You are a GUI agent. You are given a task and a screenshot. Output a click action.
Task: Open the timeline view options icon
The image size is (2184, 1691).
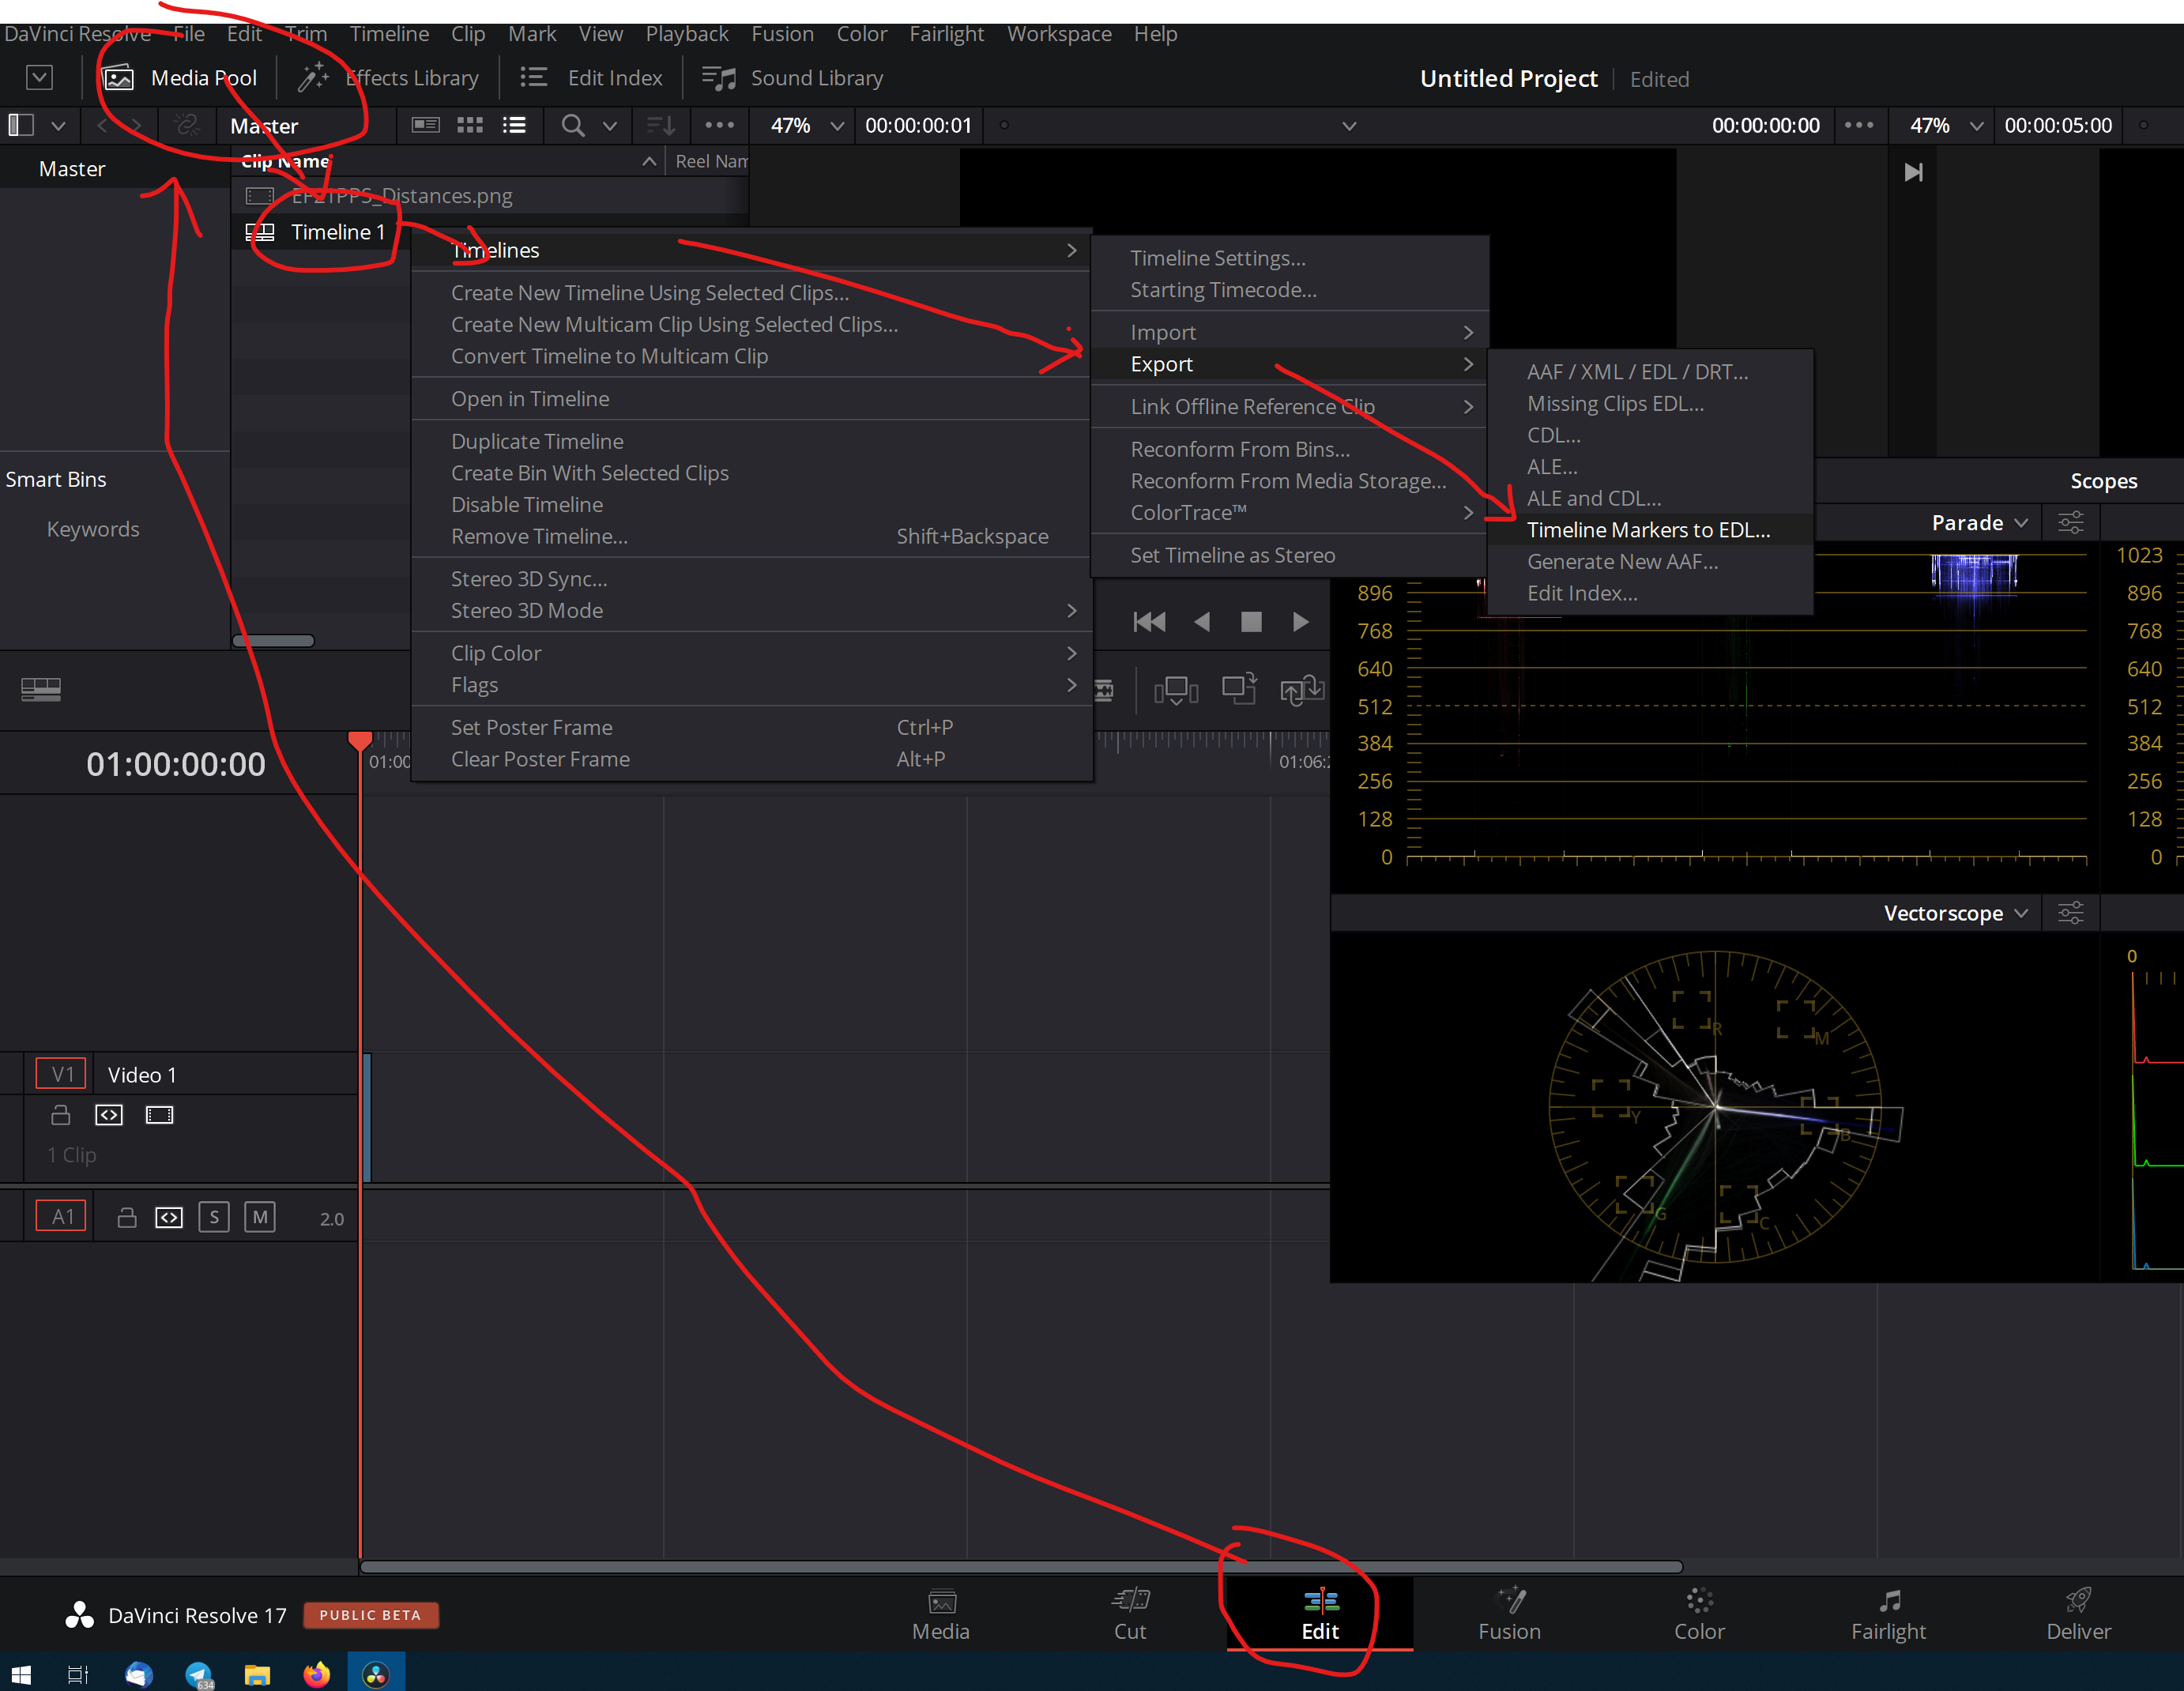[x=41, y=689]
